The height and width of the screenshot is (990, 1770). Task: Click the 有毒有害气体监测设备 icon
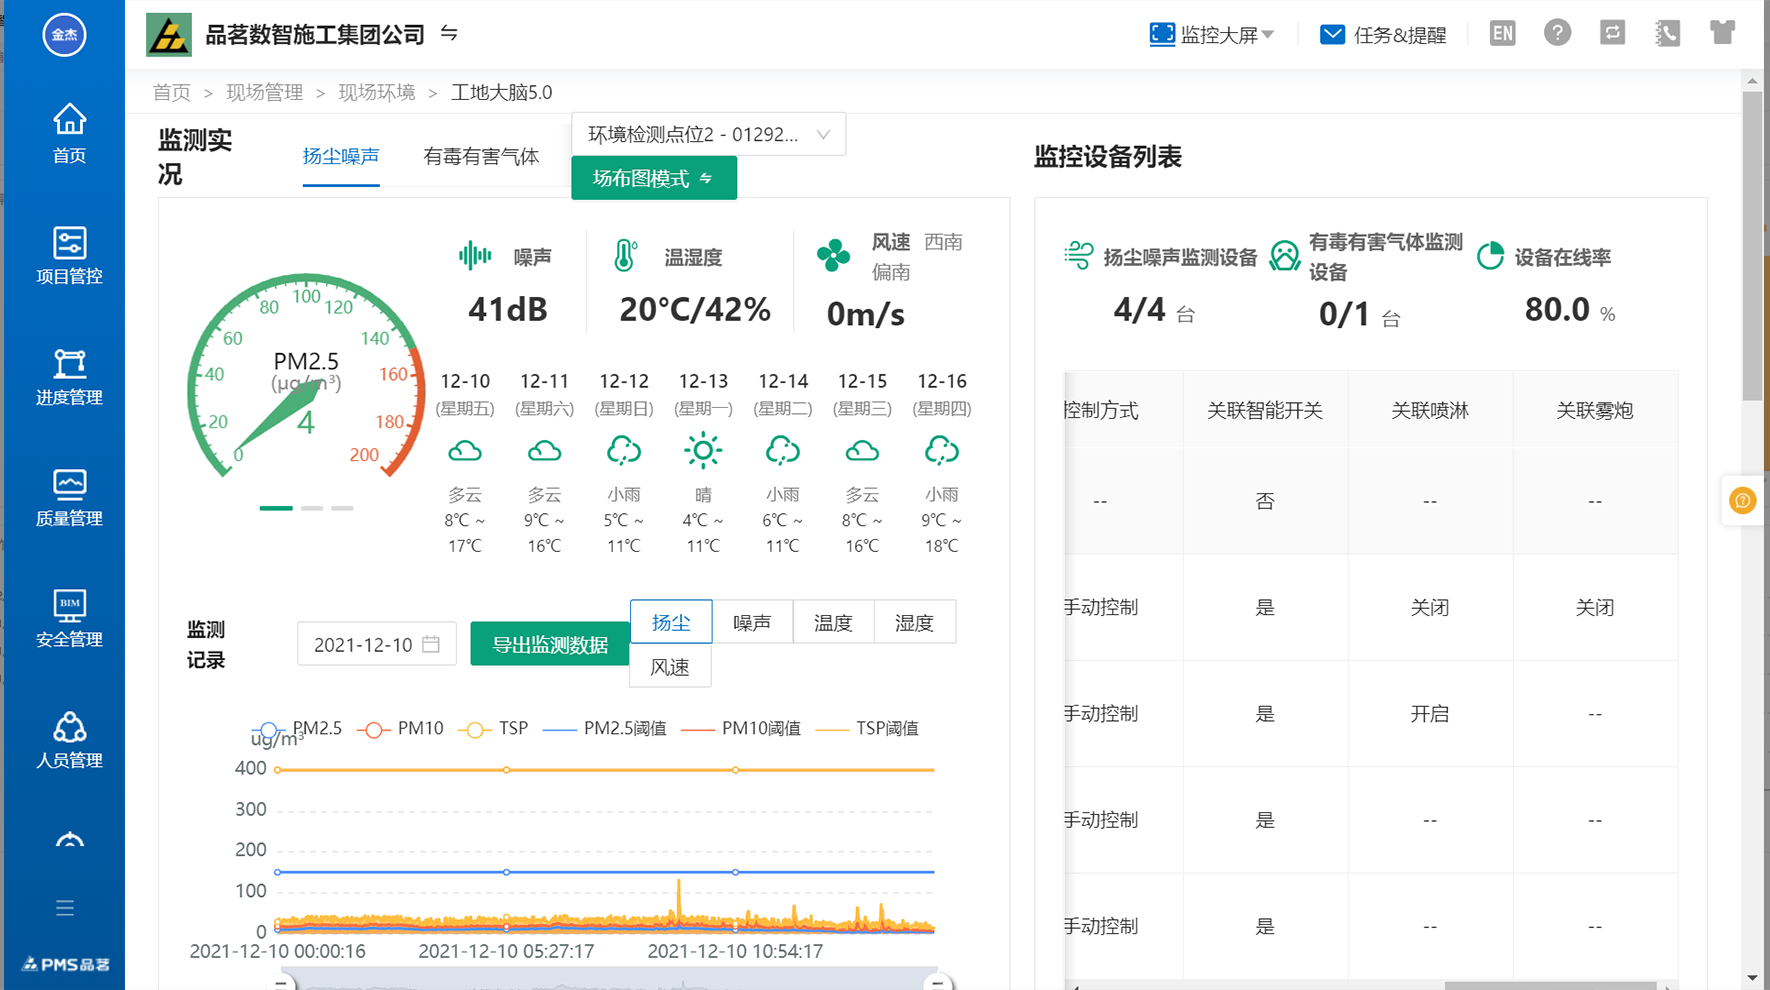point(1285,256)
